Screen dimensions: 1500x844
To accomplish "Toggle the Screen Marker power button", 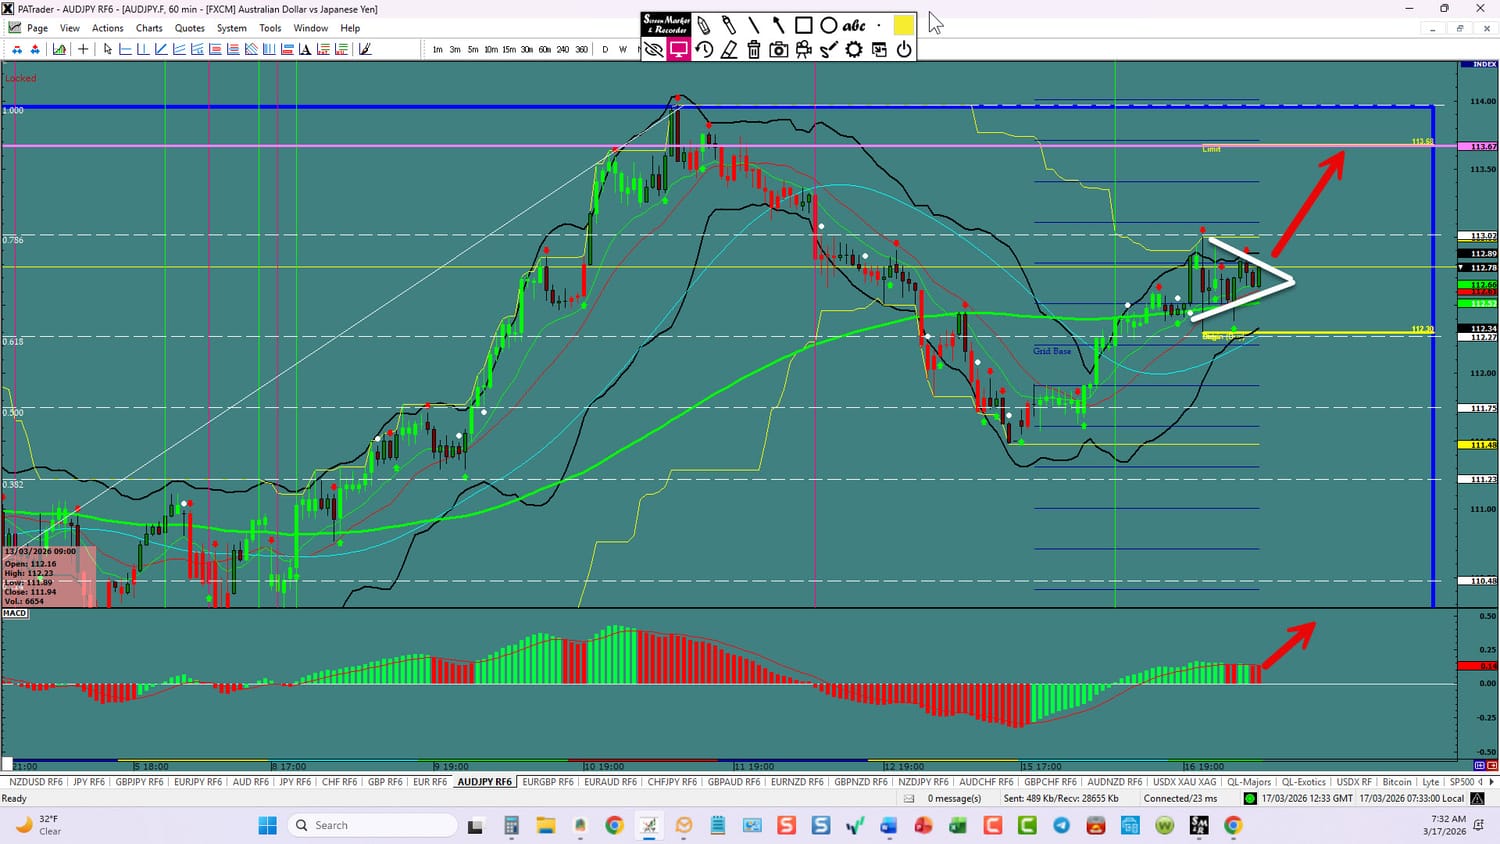I will pos(904,49).
